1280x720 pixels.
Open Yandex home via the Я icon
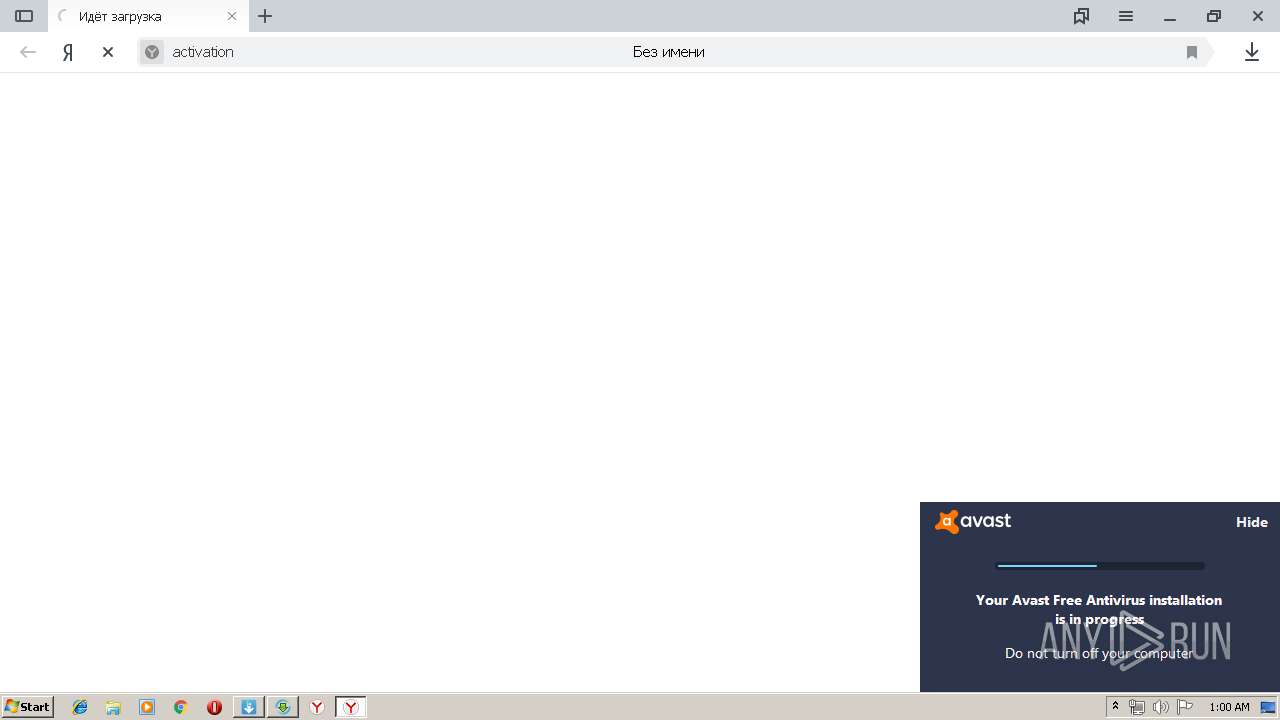(68, 52)
